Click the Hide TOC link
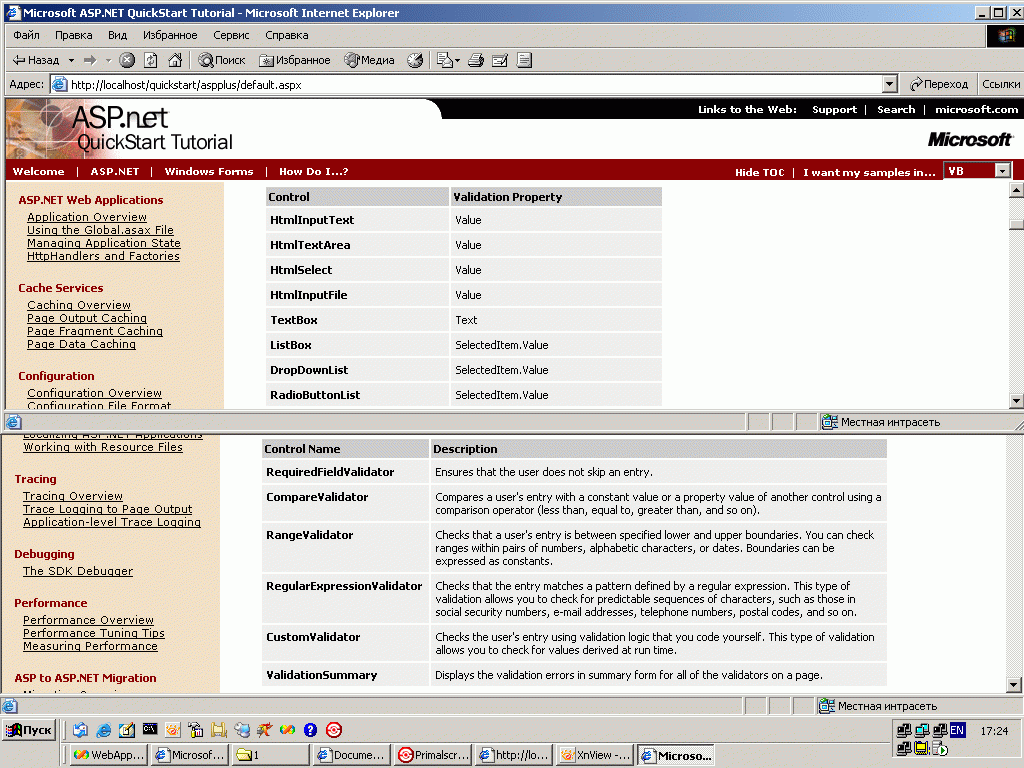Screen dimensions: 1024x768 [760, 172]
